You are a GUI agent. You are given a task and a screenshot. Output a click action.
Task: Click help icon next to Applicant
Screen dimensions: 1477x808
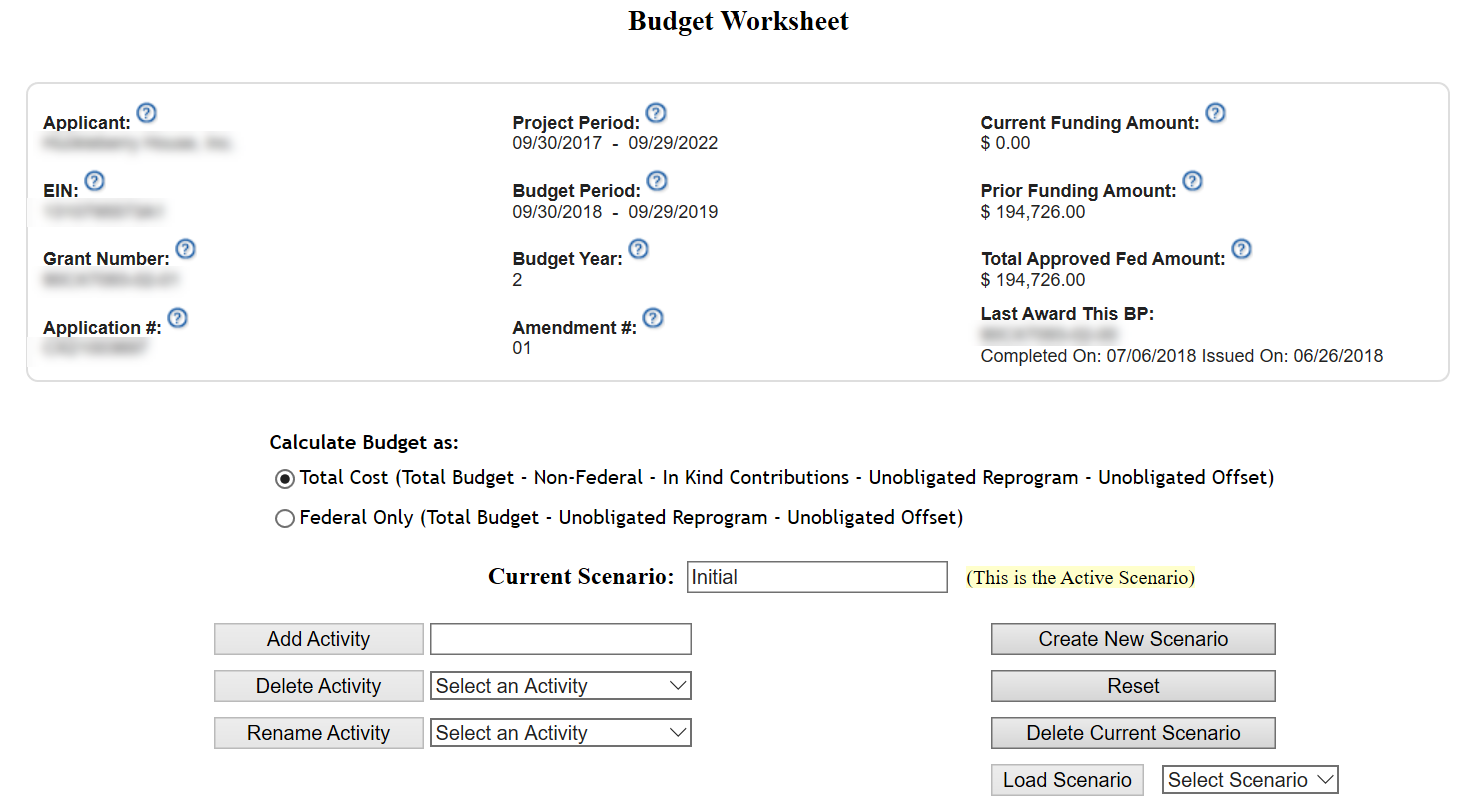146,113
